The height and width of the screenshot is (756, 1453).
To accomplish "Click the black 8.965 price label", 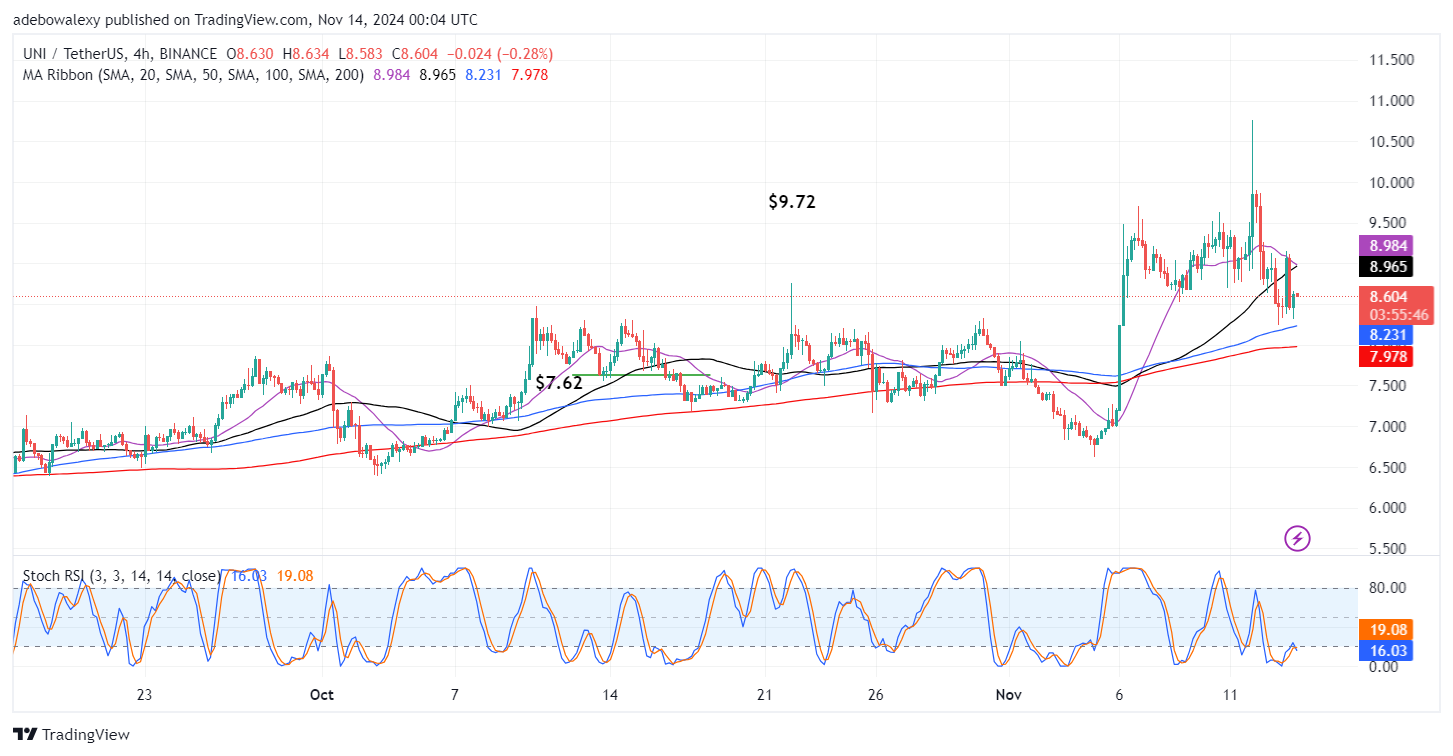I will (1385, 267).
